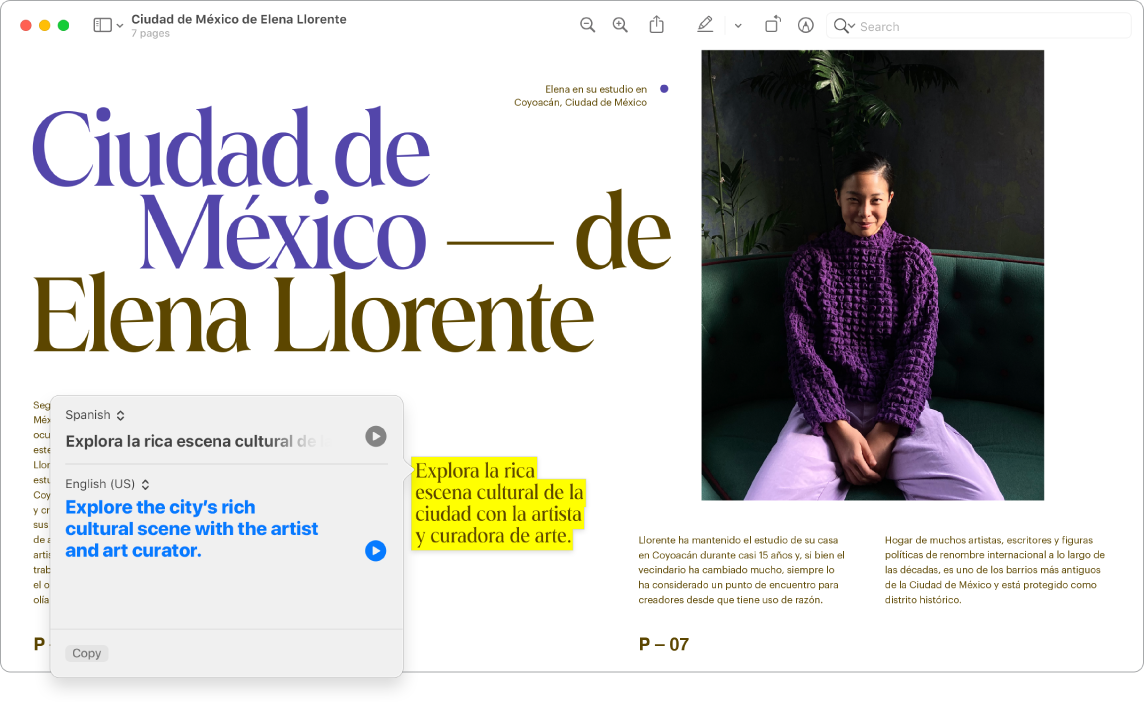Open the sidebar view options chevron

click(x=118, y=25)
